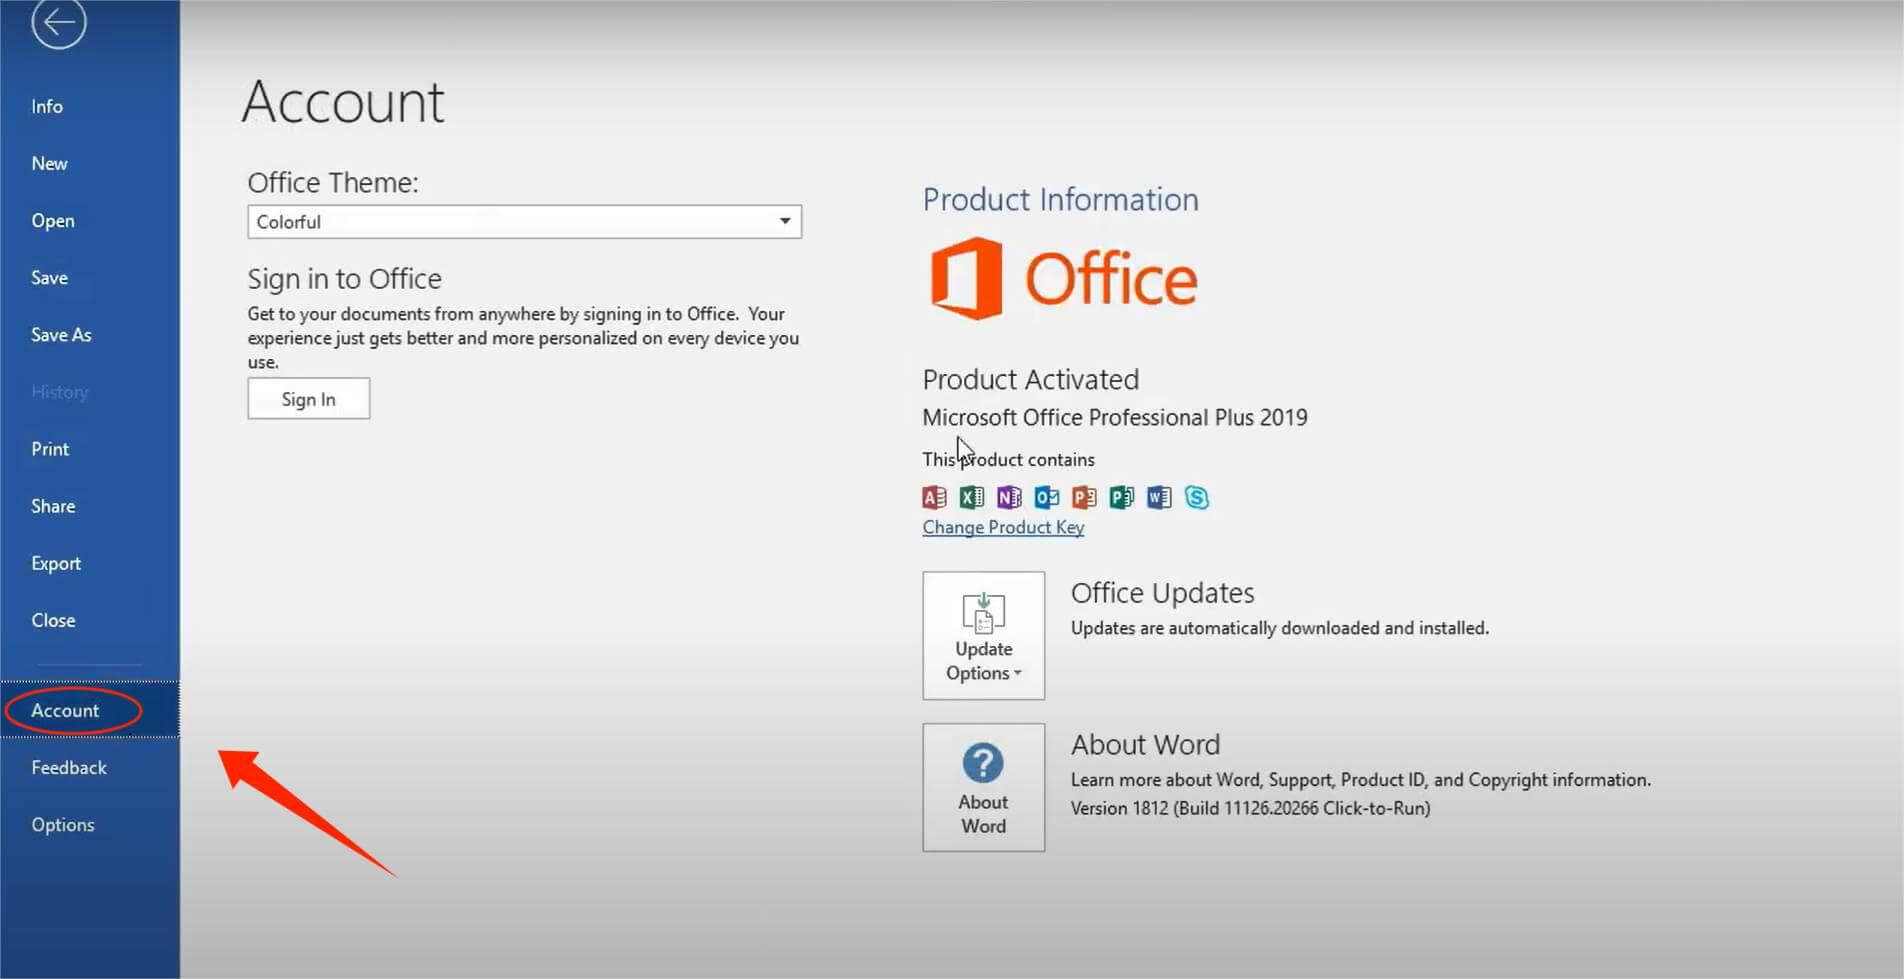The image size is (1904, 979).
Task: Select Print in the sidebar
Action: click(49, 448)
